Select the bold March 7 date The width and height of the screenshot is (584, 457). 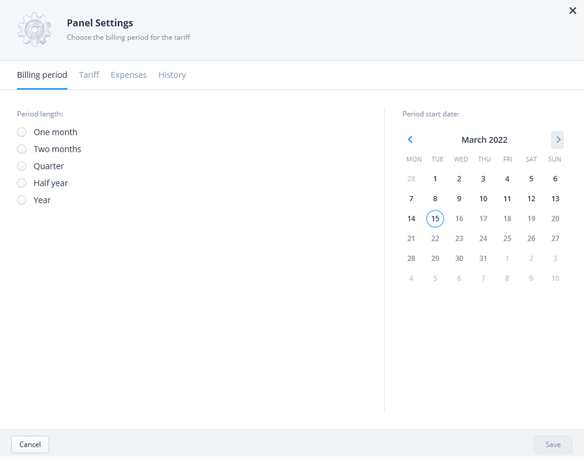(411, 199)
